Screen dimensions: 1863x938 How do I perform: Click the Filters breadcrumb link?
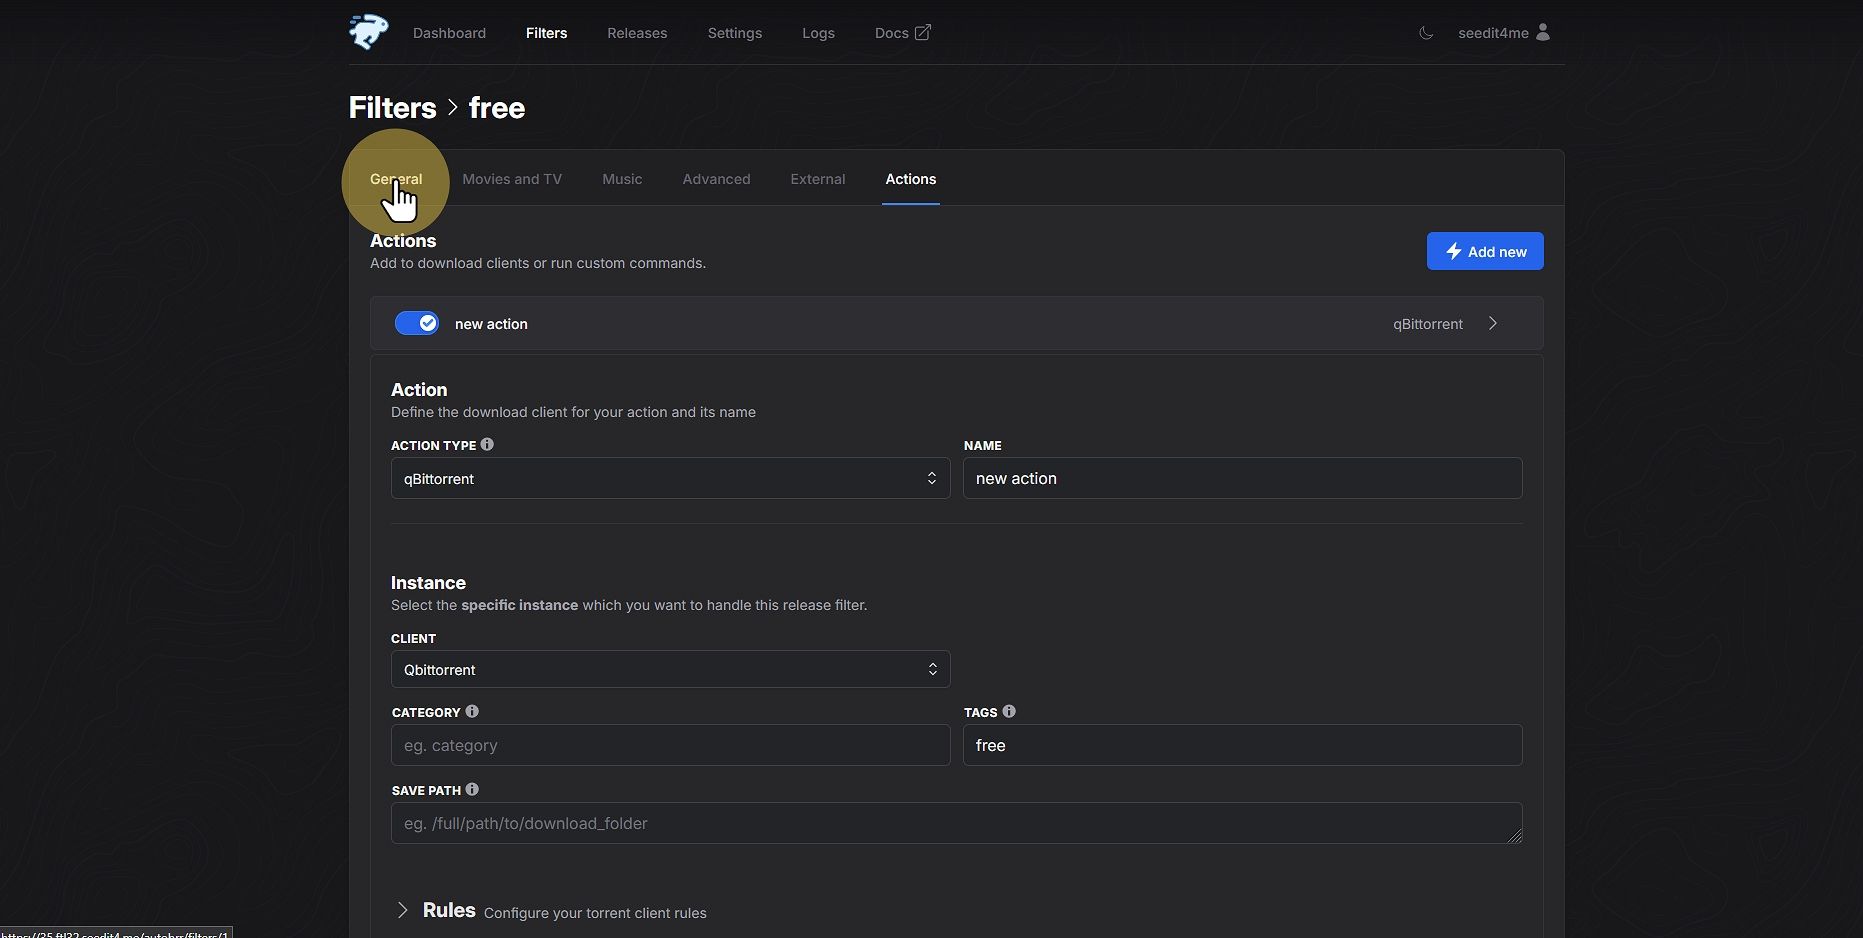coord(392,108)
